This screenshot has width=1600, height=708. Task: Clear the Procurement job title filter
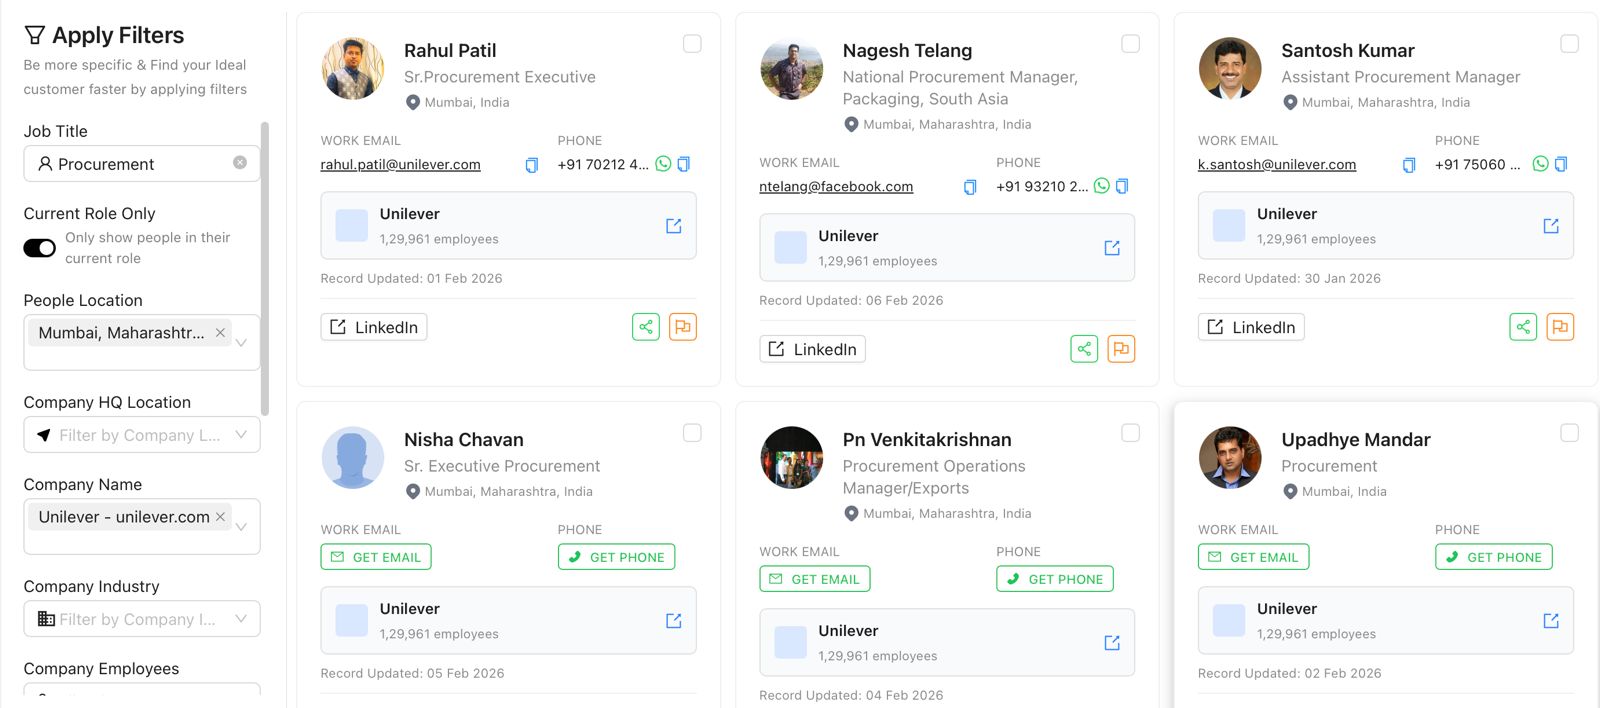[x=240, y=162]
